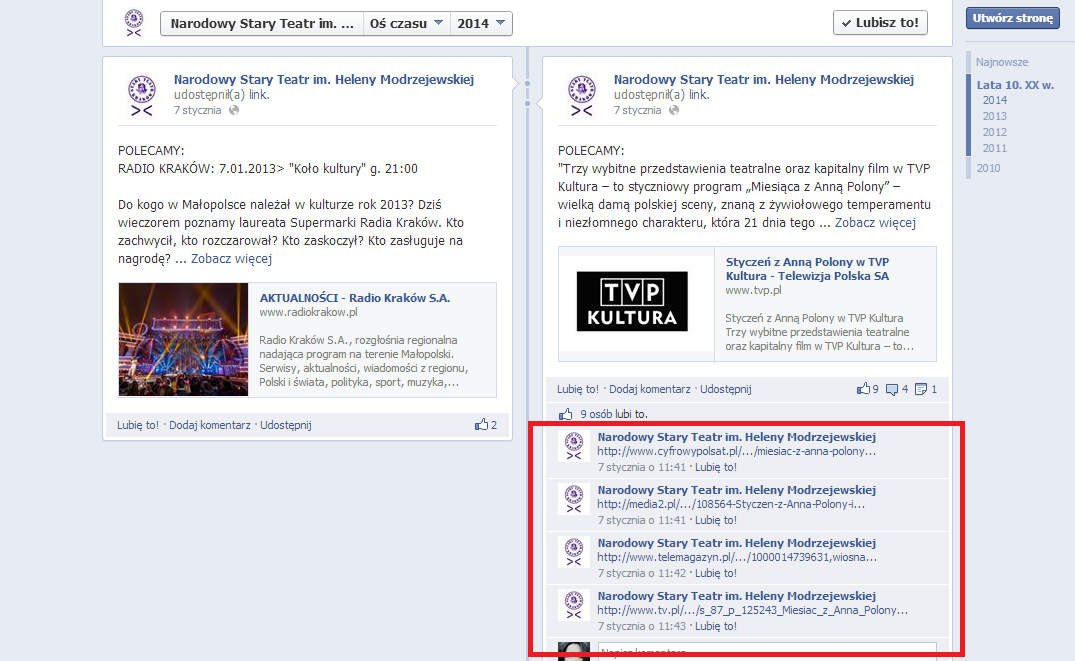The height and width of the screenshot is (661, 1075).
Task: Jump to year 2010 in timeline sidebar
Action: click(x=988, y=168)
